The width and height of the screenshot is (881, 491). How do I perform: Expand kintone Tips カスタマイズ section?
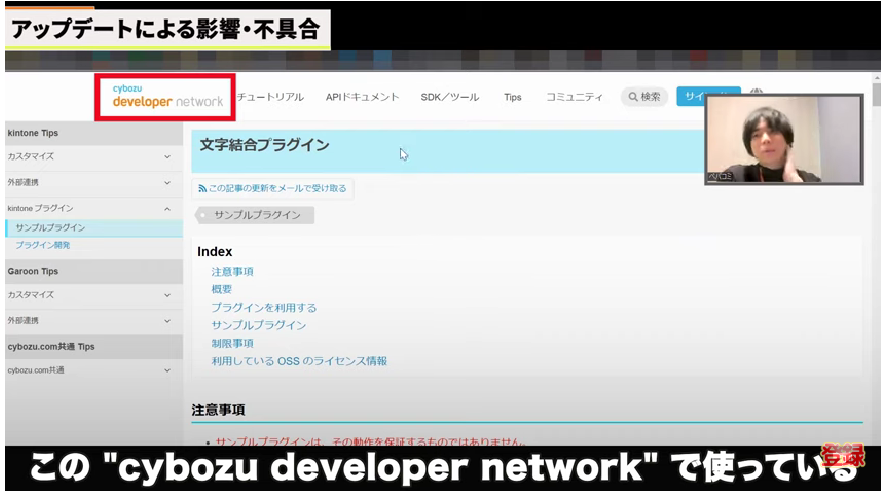click(x=167, y=157)
